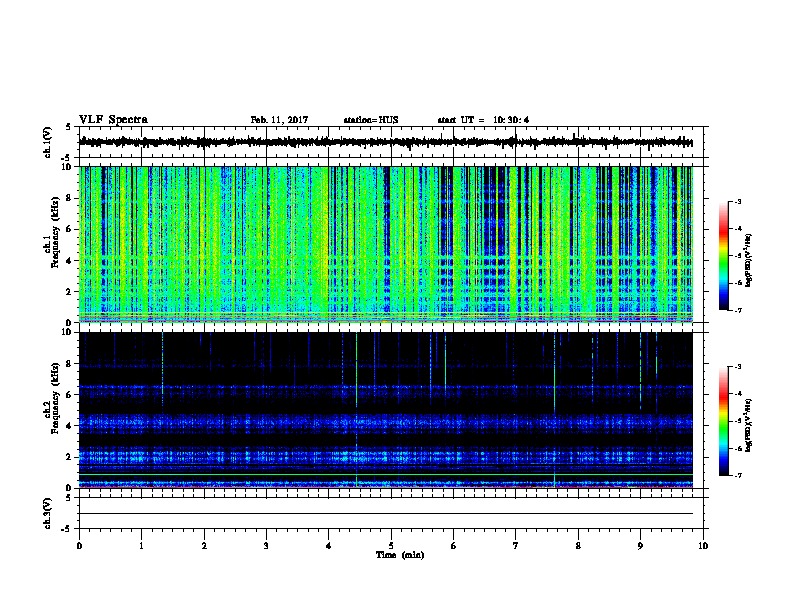Click the "Time (min)" axis label
This screenshot has height=612, width=792.
point(400,555)
